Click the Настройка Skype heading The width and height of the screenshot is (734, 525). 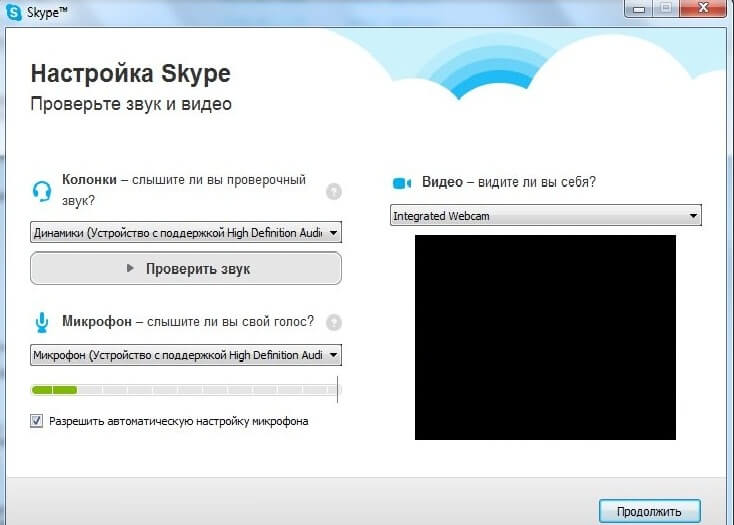130,74
